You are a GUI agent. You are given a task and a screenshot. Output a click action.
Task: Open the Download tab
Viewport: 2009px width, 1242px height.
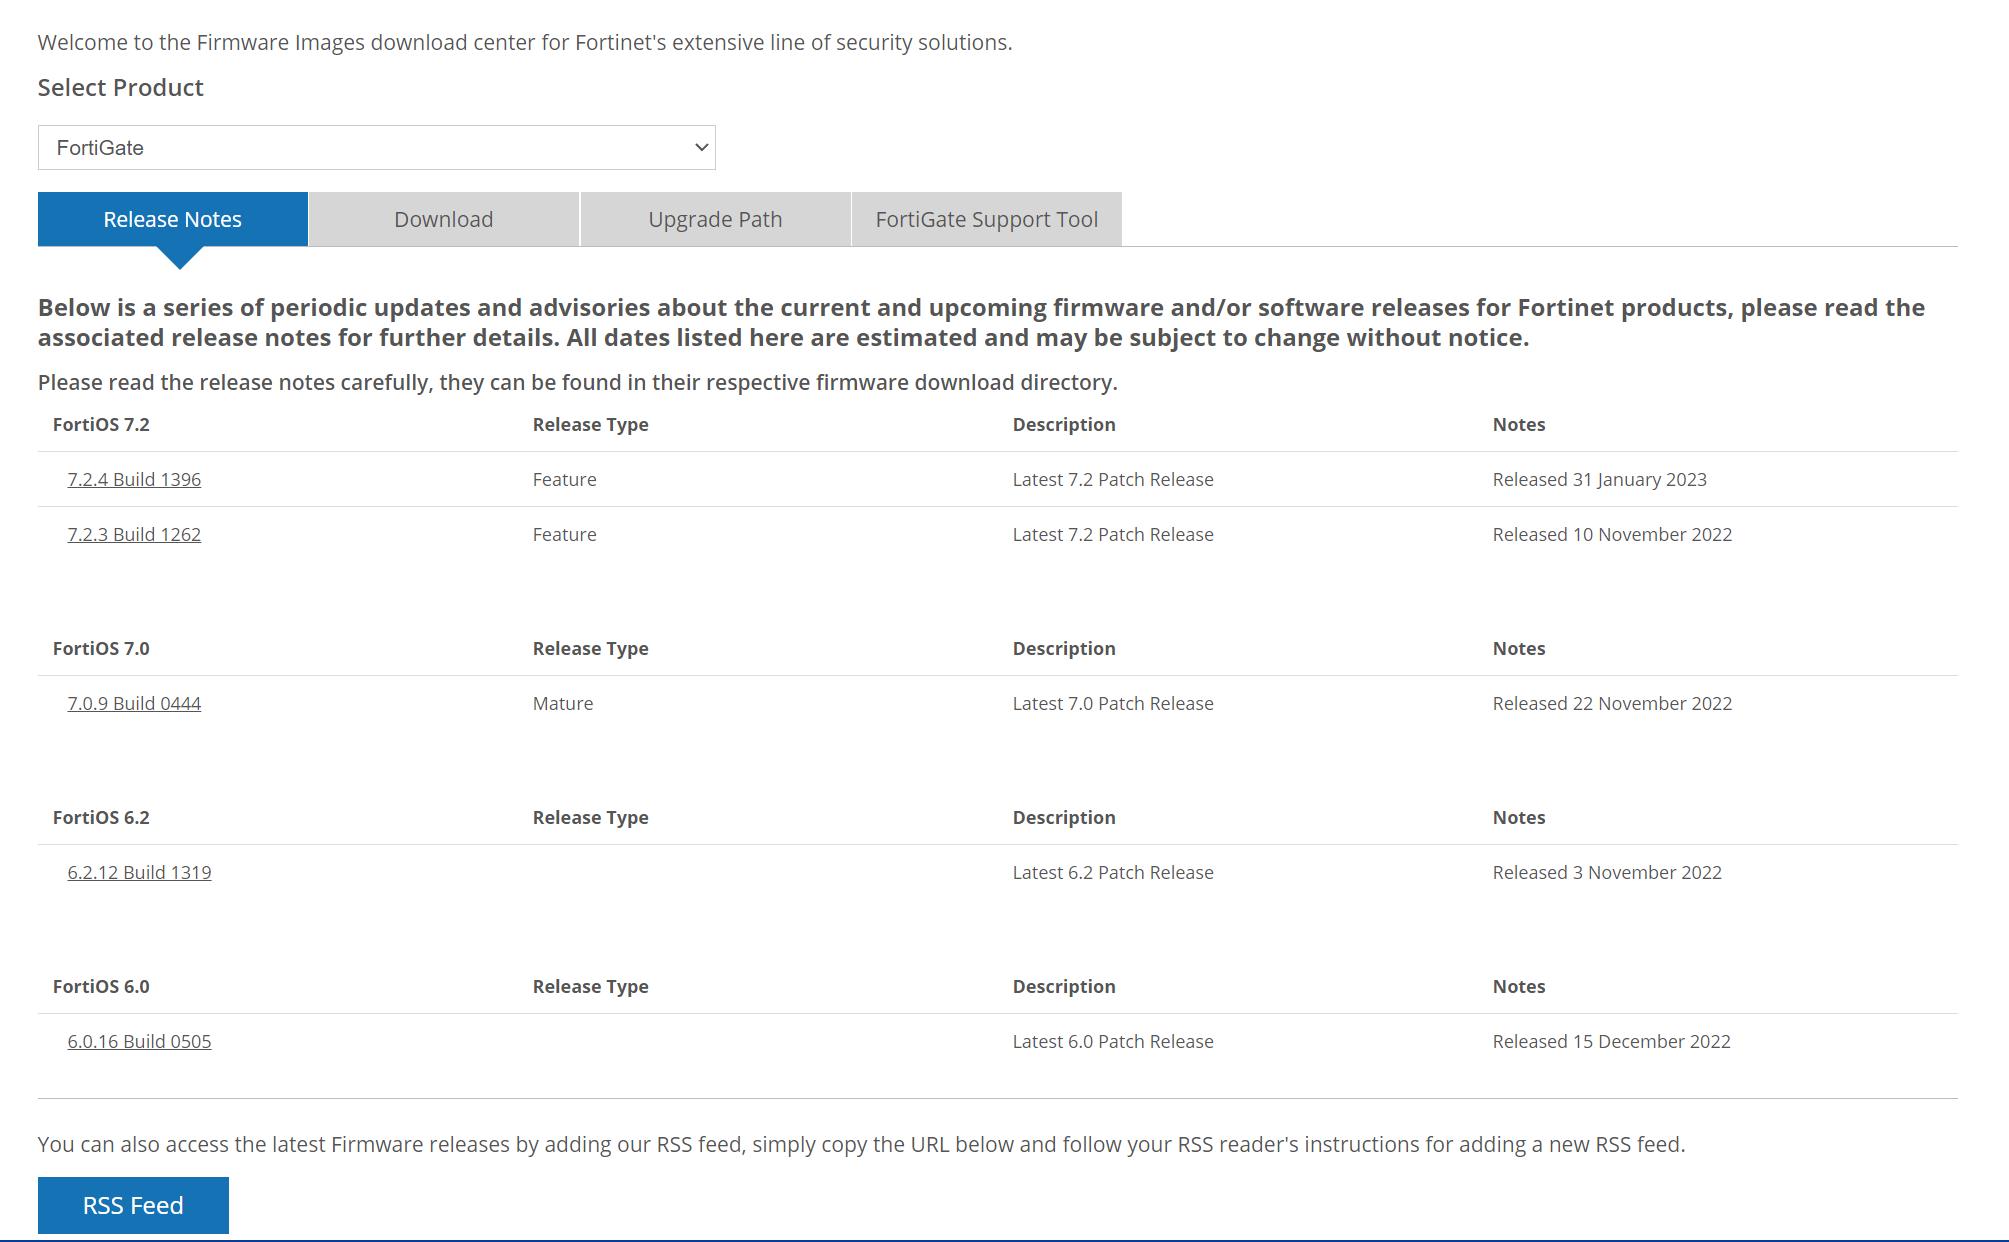[444, 219]
